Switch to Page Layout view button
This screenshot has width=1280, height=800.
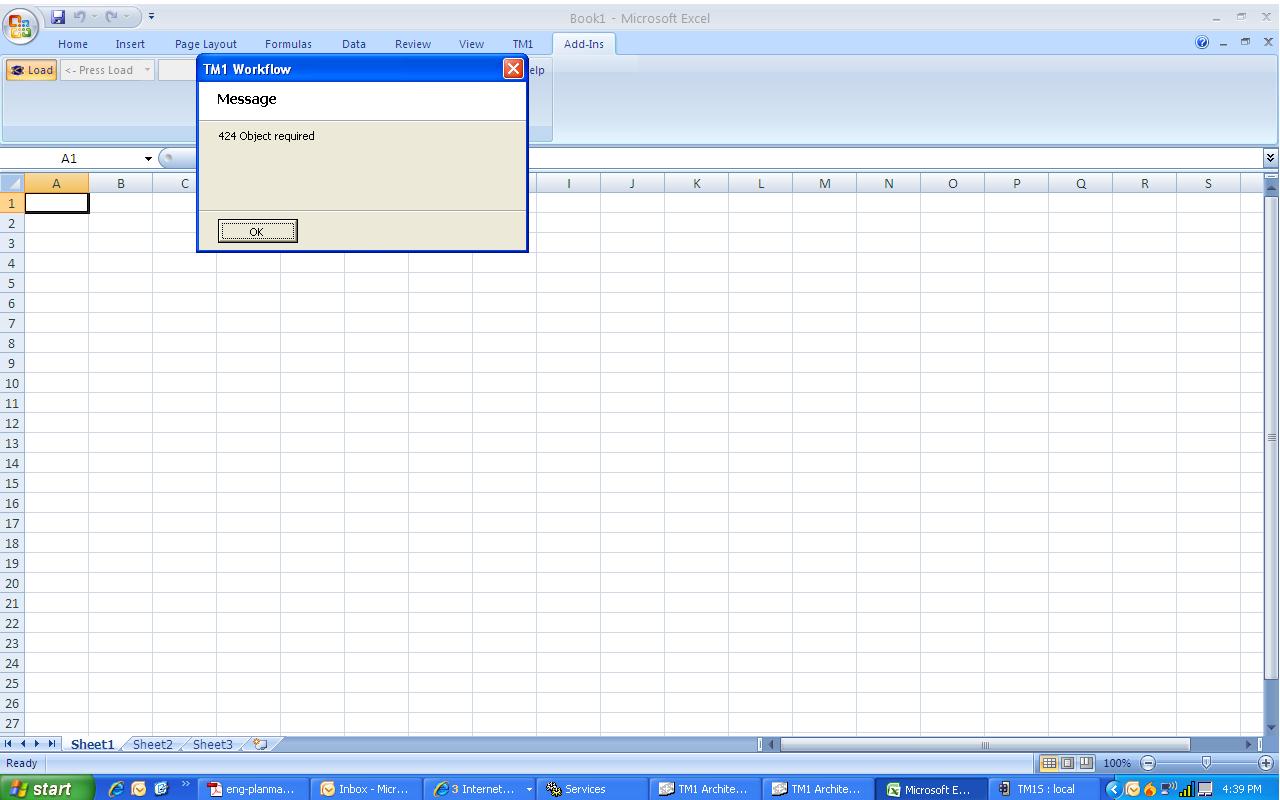(1067, 763)
